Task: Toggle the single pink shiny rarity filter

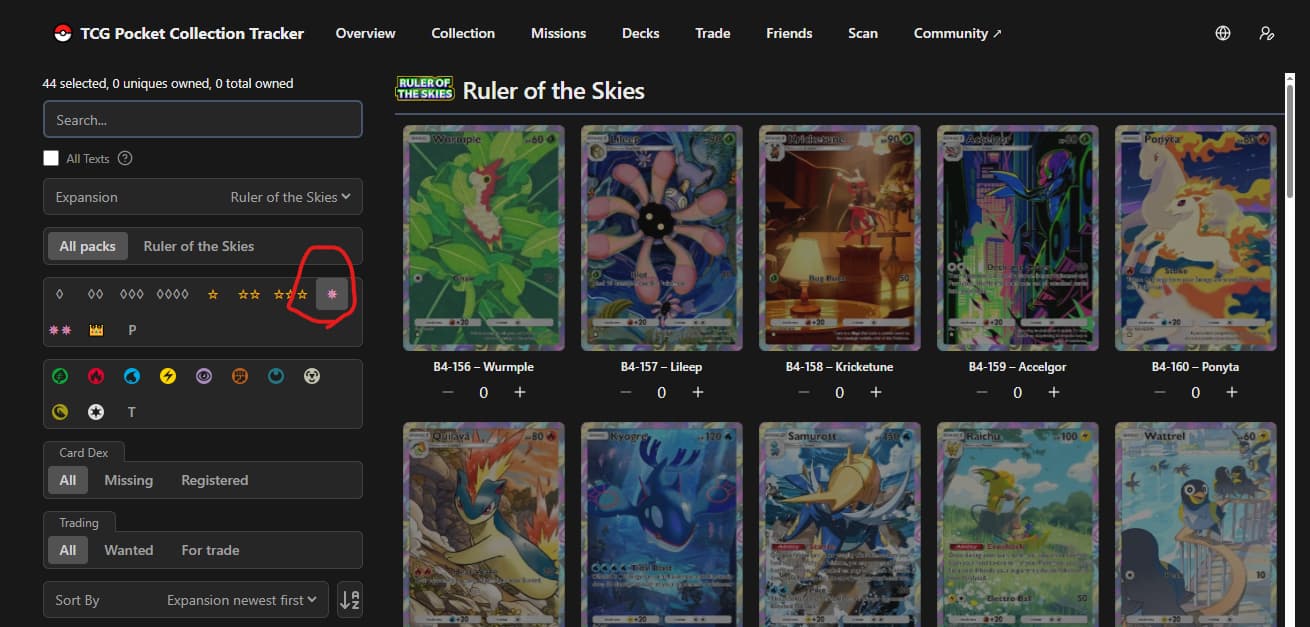Action: pyautogui.click(x=332, y=294)
